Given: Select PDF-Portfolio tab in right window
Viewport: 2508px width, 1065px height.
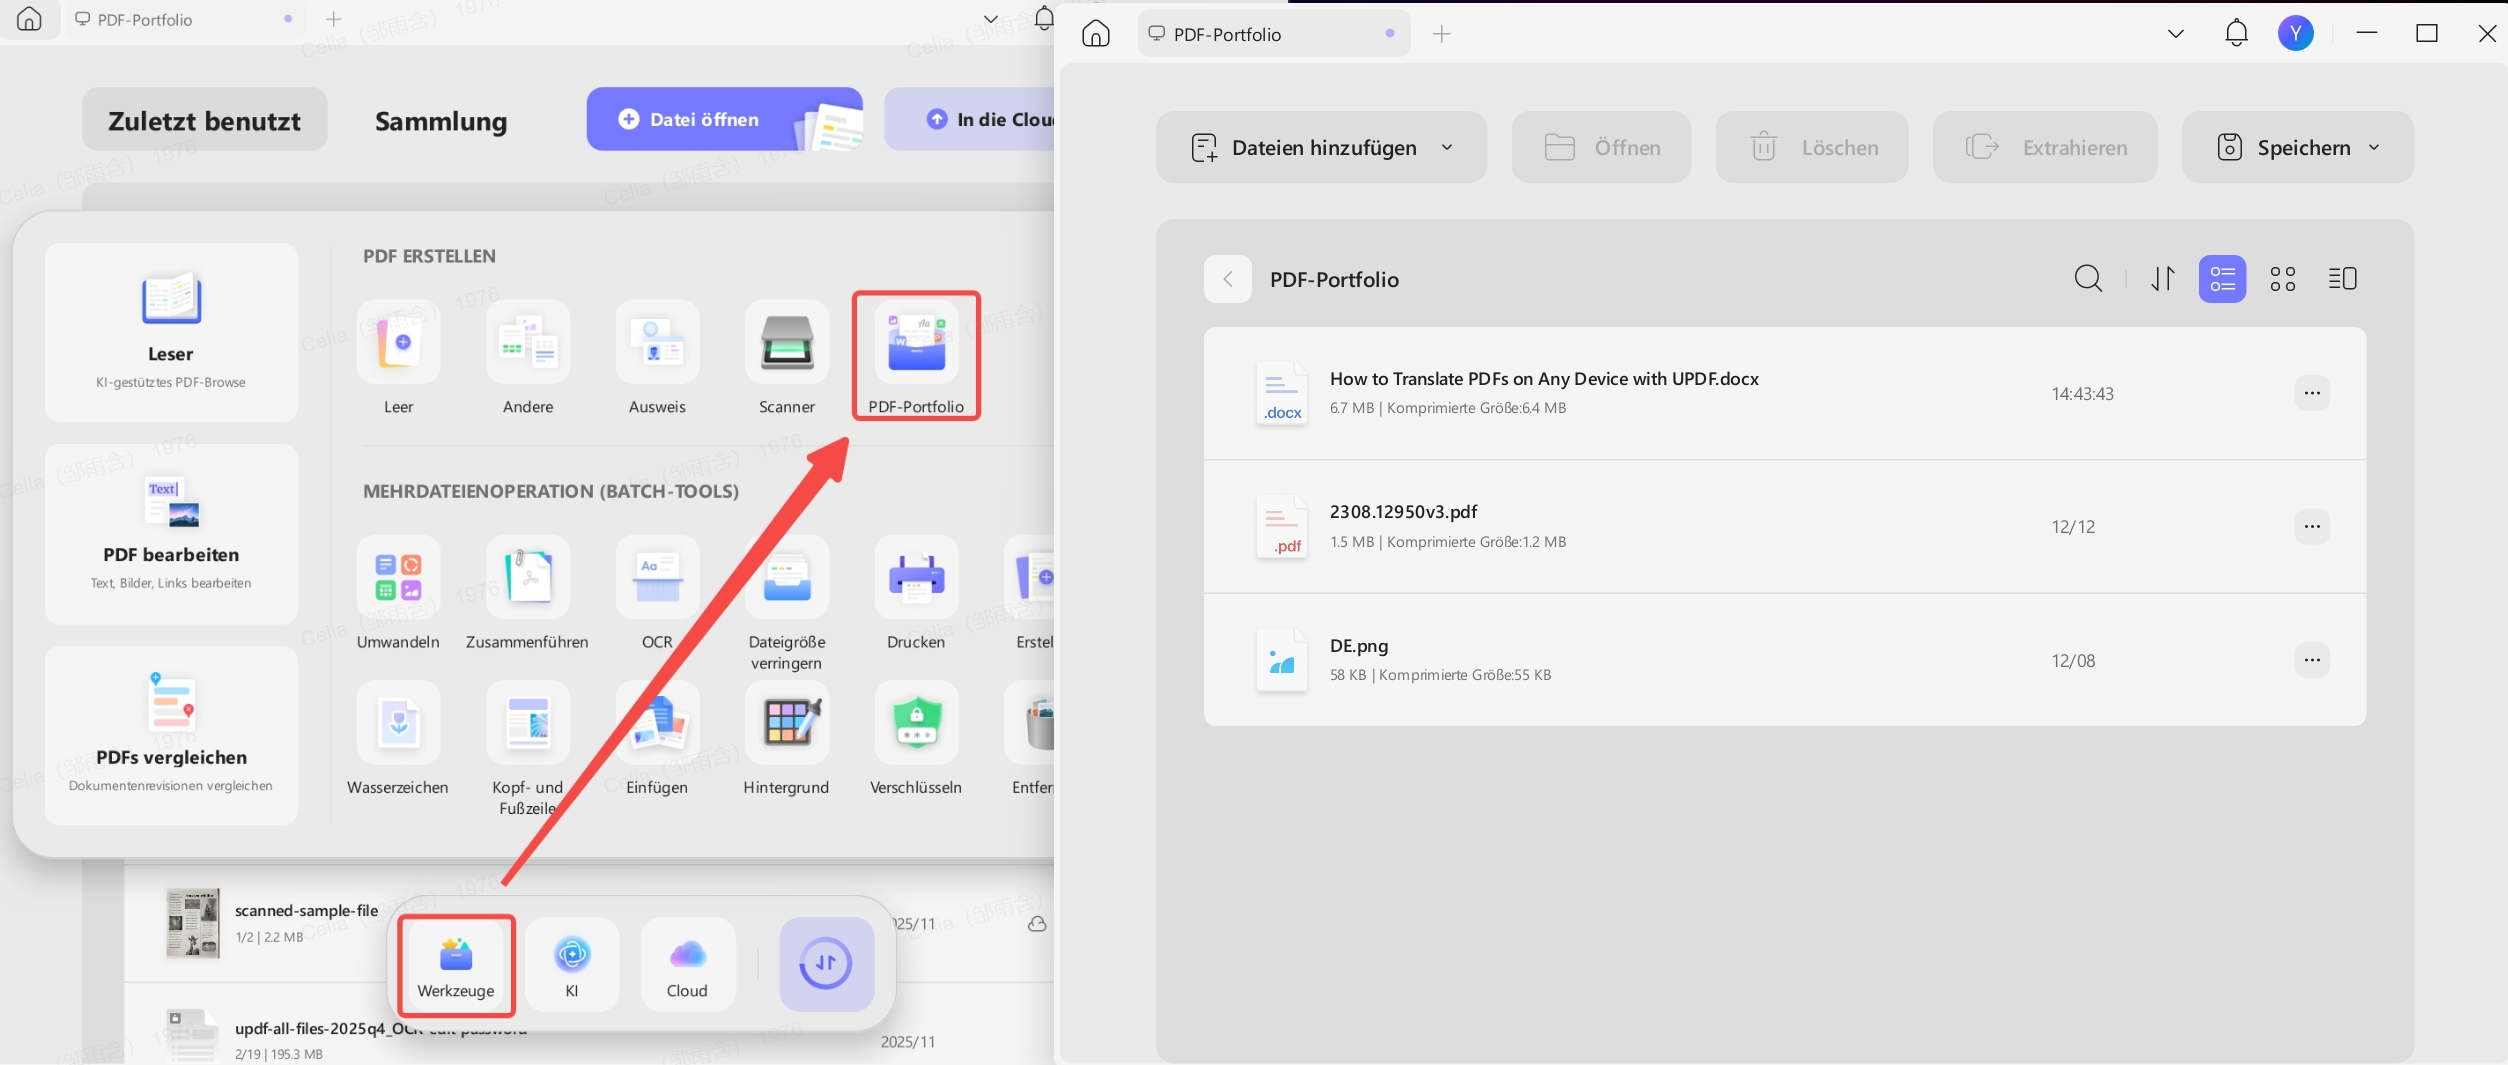Looking at the screenshot, I should 1274,34.
